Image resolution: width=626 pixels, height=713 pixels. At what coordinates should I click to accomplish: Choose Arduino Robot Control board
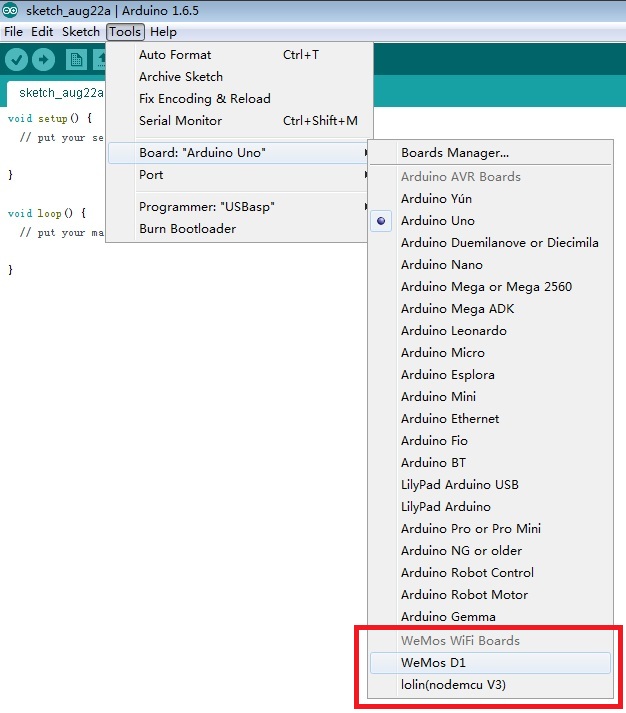click(x=490, y=572)
